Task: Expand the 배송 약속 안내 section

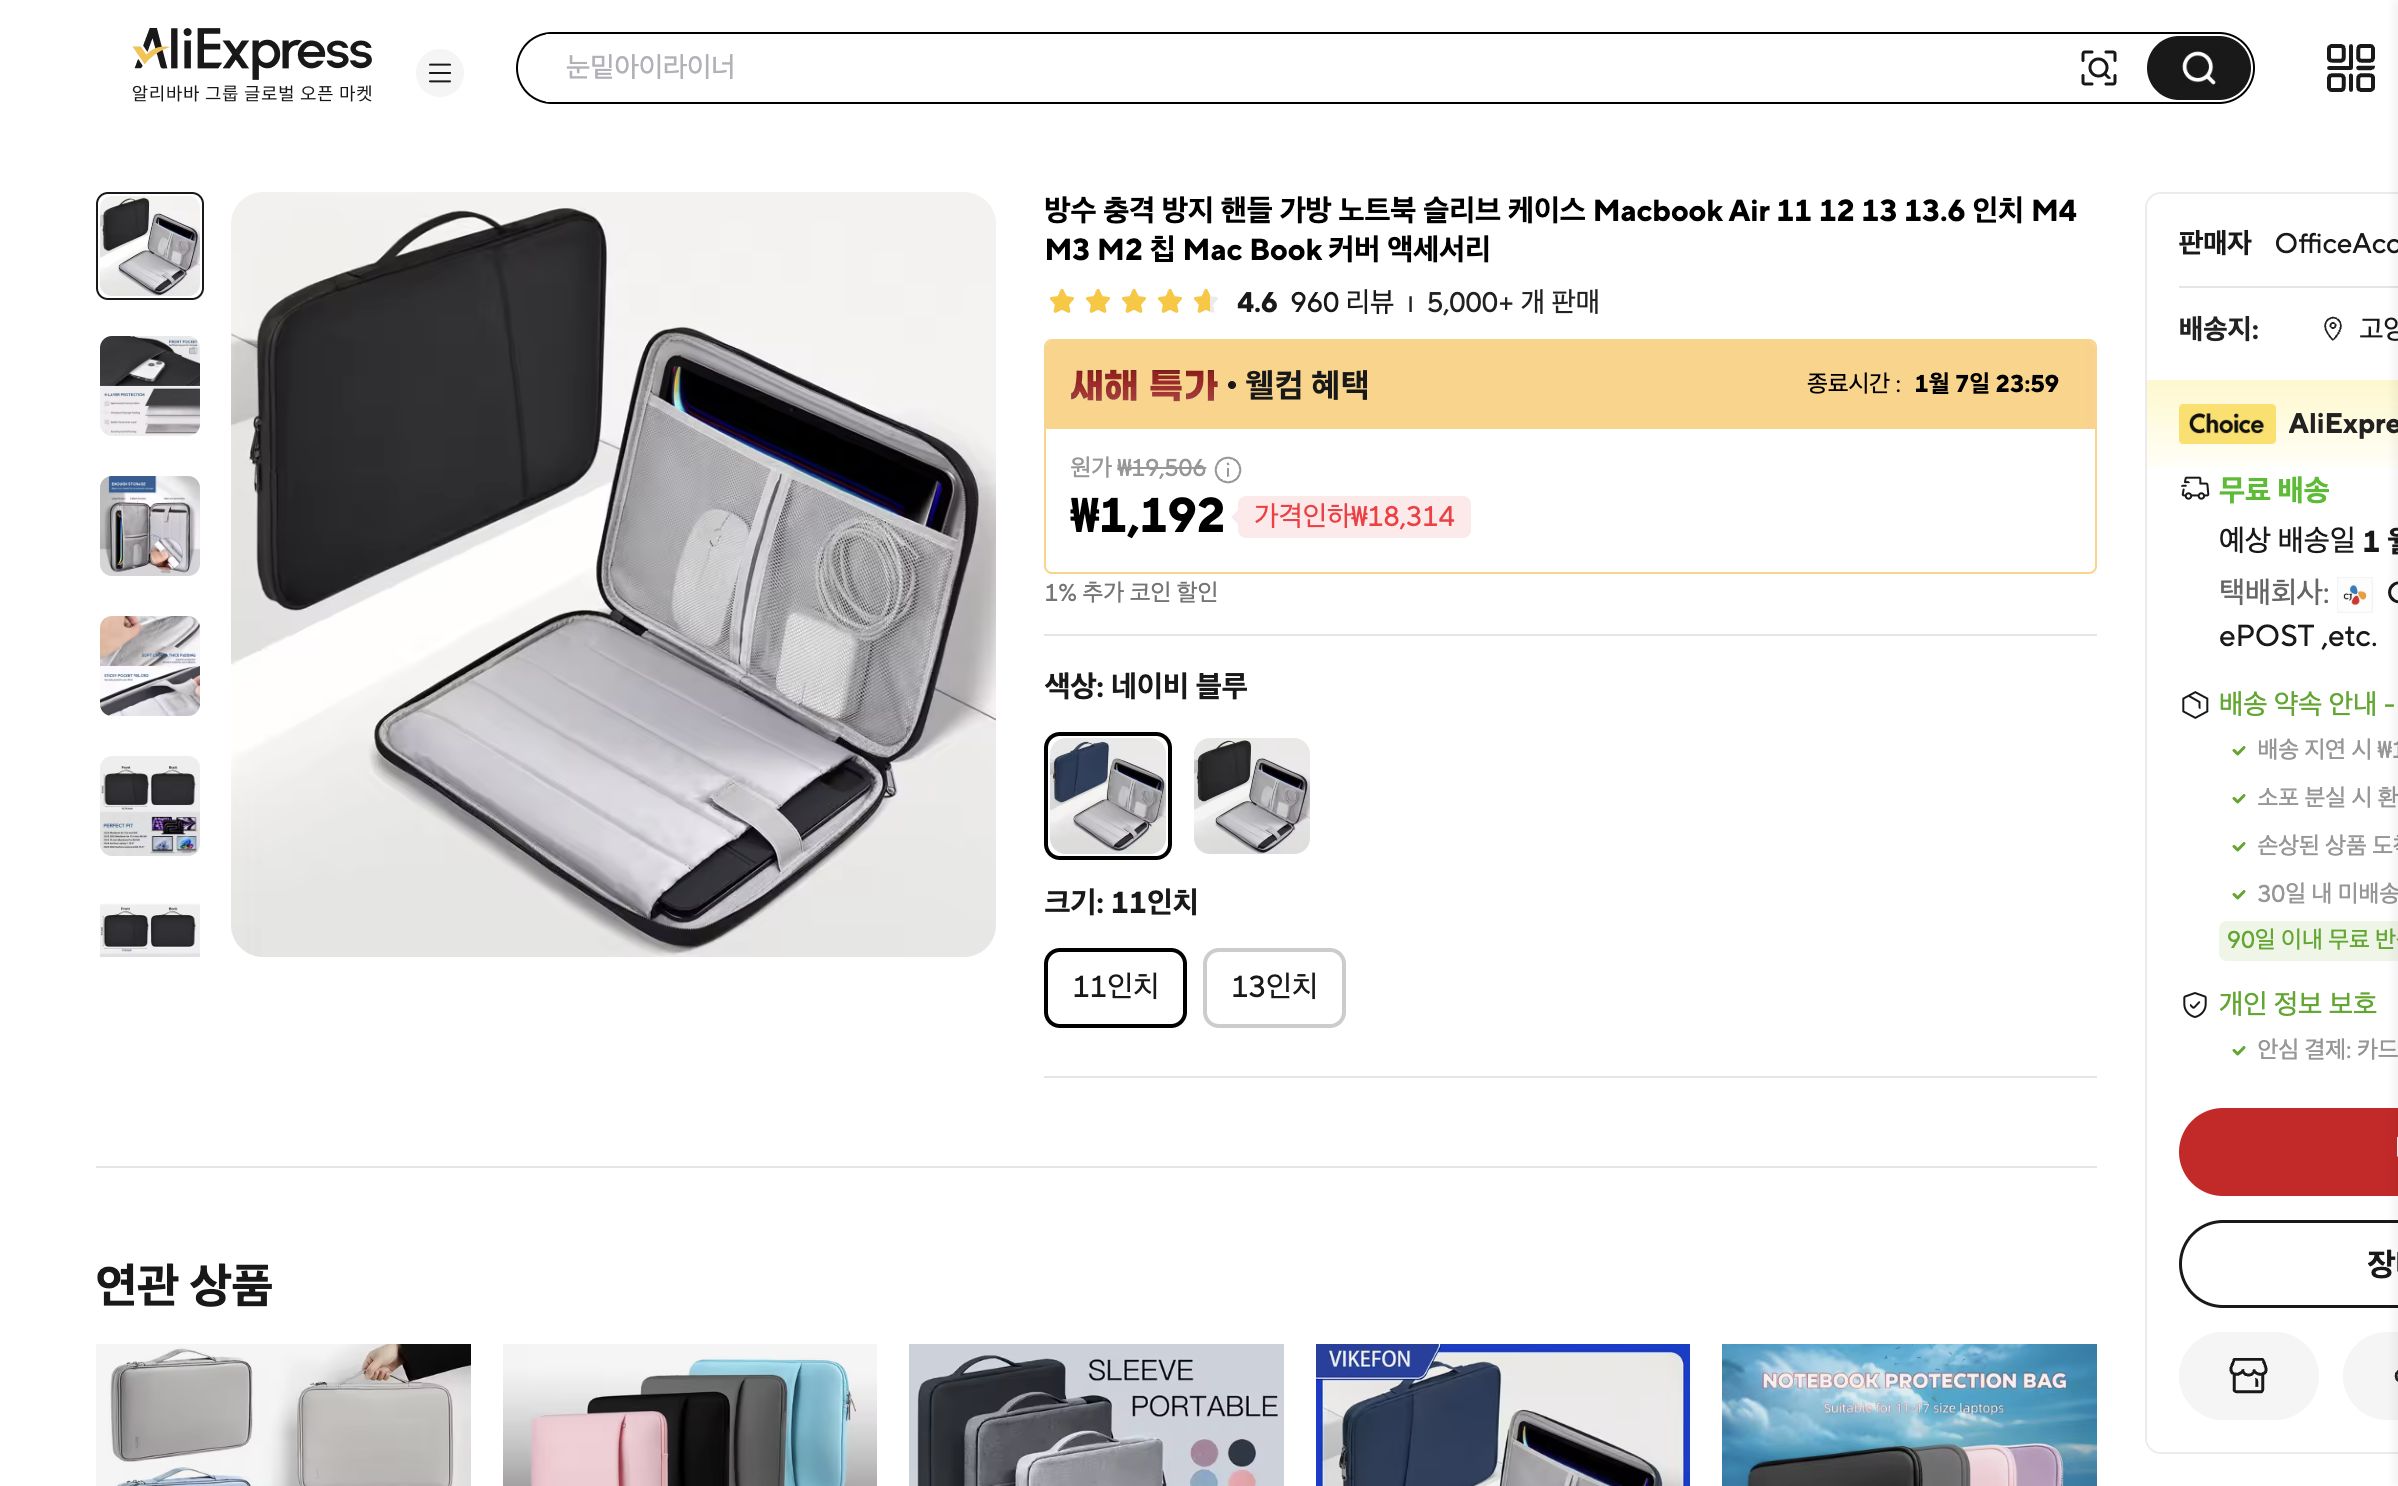Action: click(2297, 704)
